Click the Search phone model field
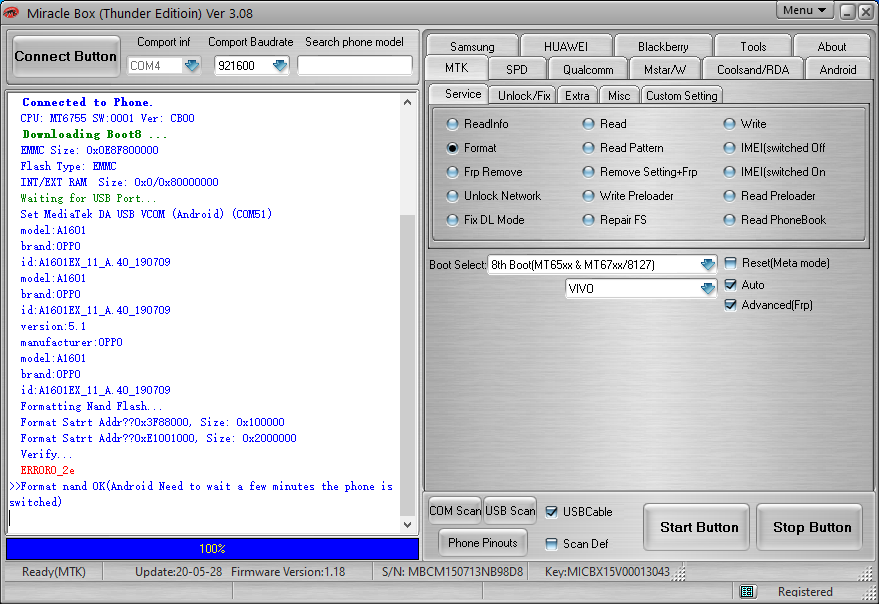Screen dimensions: 879x604 coord(355,66)
